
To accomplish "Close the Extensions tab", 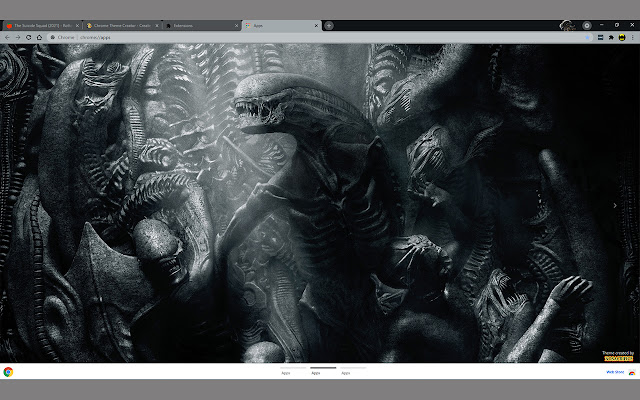I will tap(236, 25).
